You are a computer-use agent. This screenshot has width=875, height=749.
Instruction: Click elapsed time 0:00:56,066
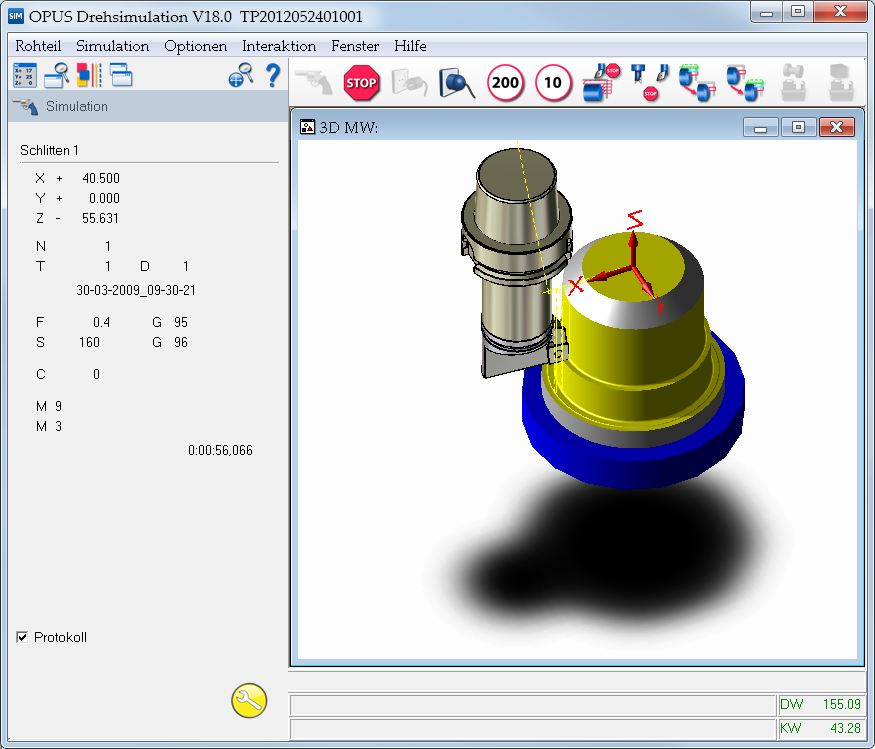point(220,450)
